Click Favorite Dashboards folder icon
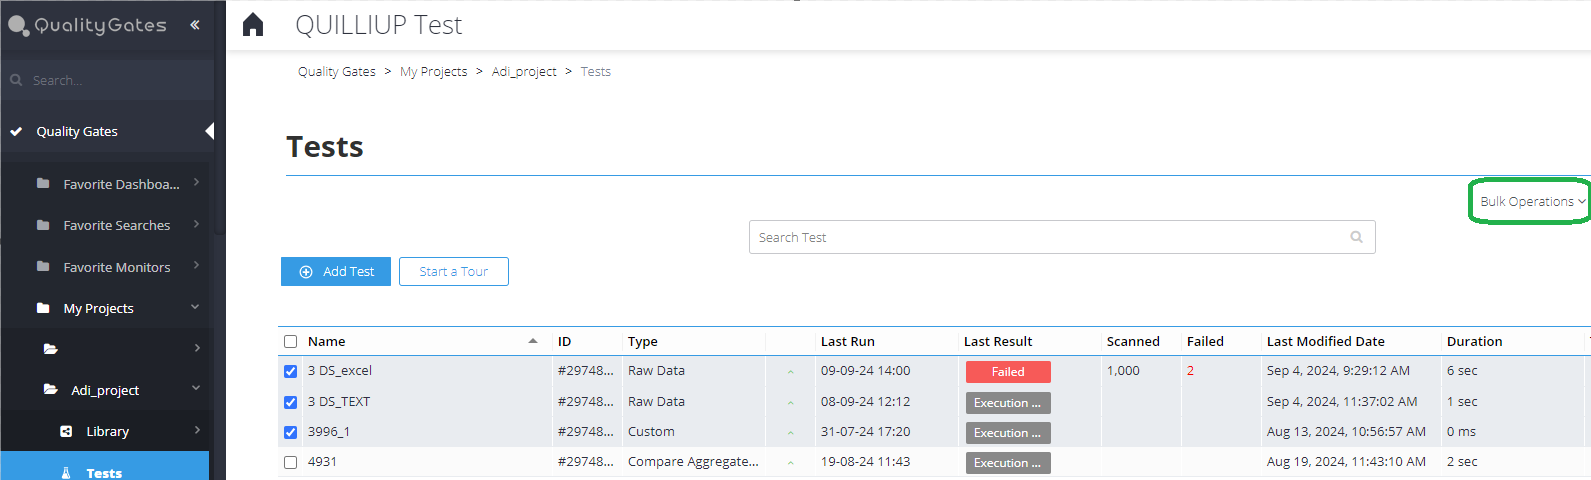Viewport: 1591px width, 480px height. coord(43,184)
